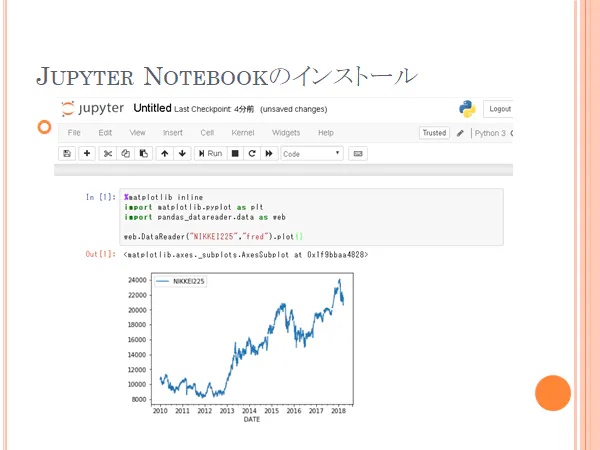Open the View menu
The width and height of the screenshot is (600, 450).
click(x=137, y=133)
